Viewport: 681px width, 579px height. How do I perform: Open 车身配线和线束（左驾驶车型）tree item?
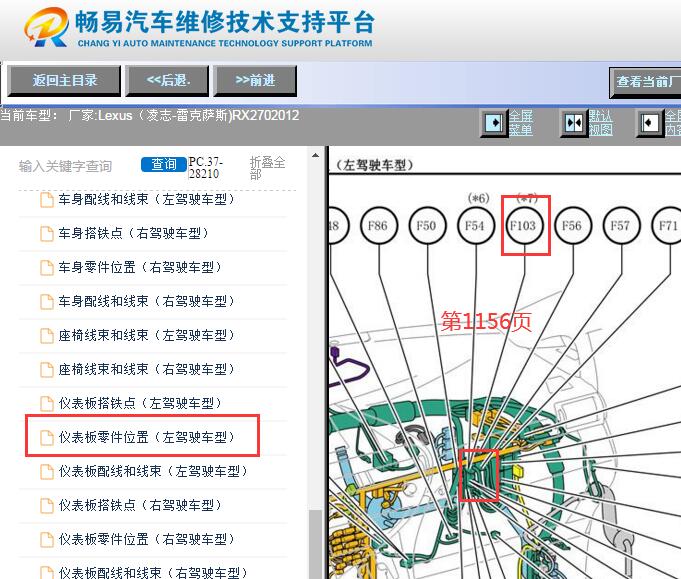146,199
